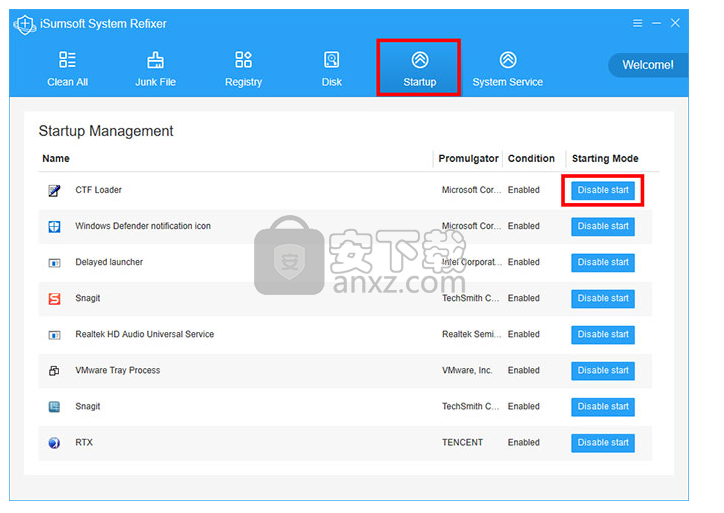Close the System Refixer window
The width and height of the screenshot is (724, 513).
[x=675, y=23]
